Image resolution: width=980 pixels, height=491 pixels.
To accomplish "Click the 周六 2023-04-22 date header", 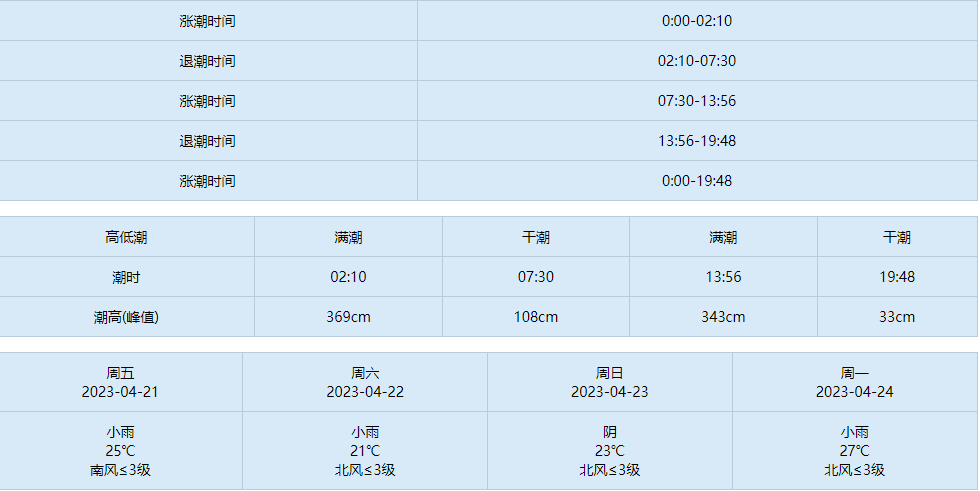I will click(365, 382).
